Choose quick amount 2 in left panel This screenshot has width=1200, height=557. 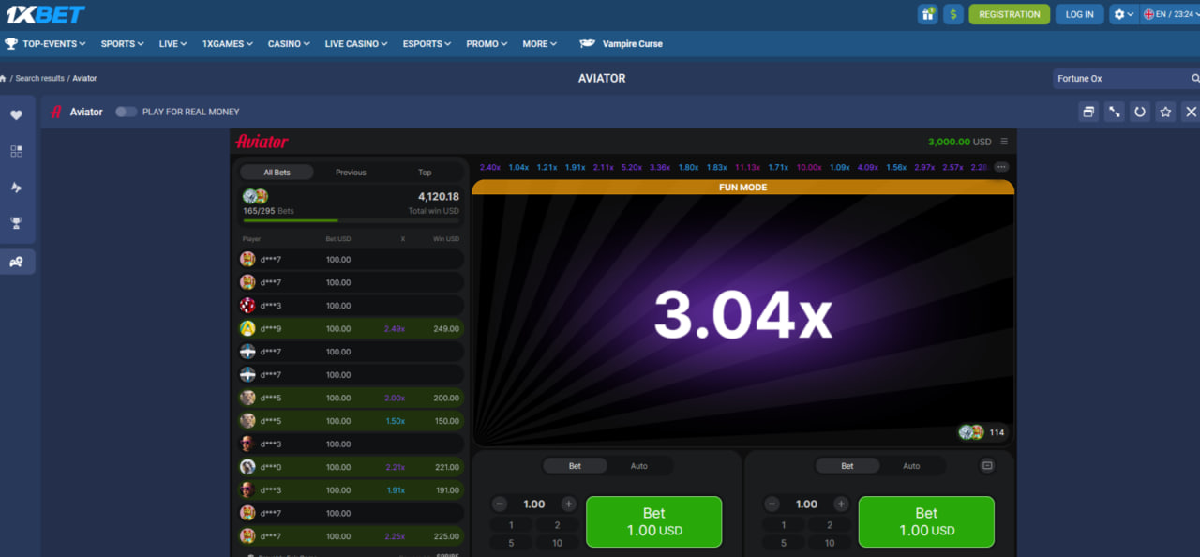(x=557, y=525)
